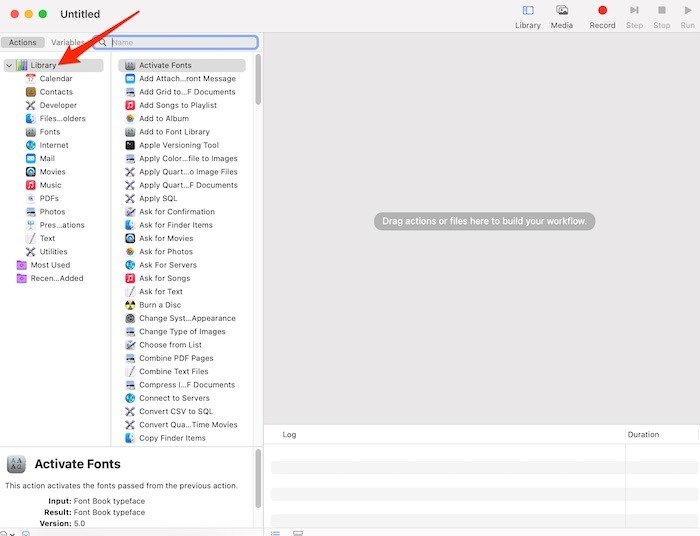Select the Mail category
The height and width of the screenshot is (536, 700).
[x=40, y=158]
